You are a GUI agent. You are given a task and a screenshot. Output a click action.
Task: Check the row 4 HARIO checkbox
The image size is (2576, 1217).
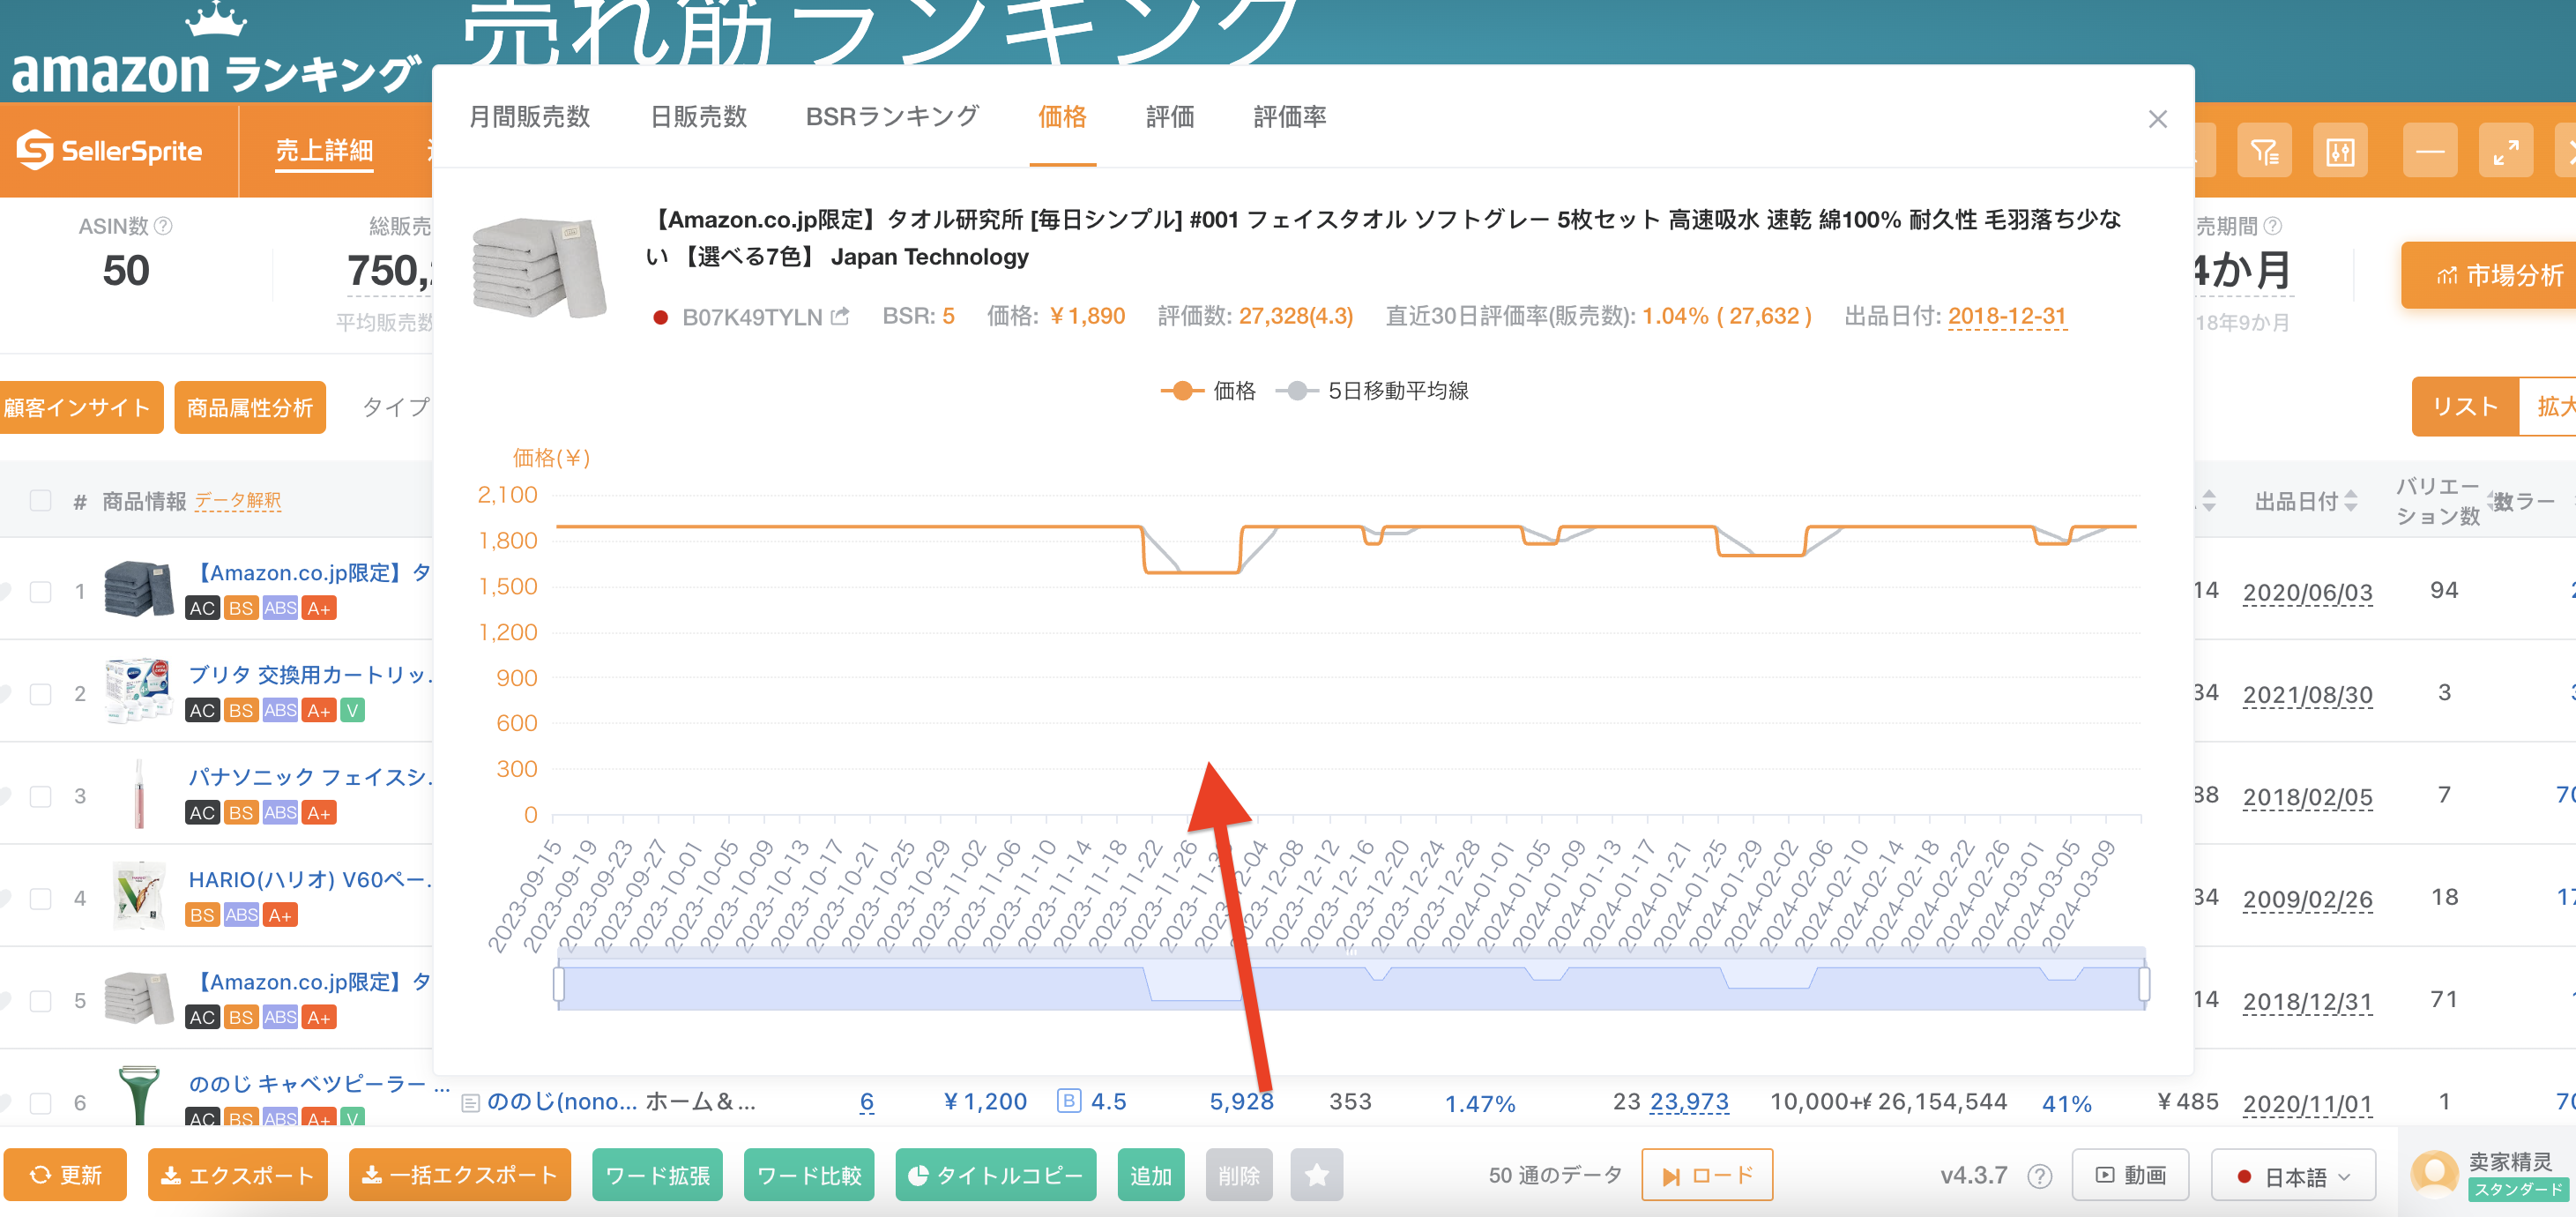[41, 898]
